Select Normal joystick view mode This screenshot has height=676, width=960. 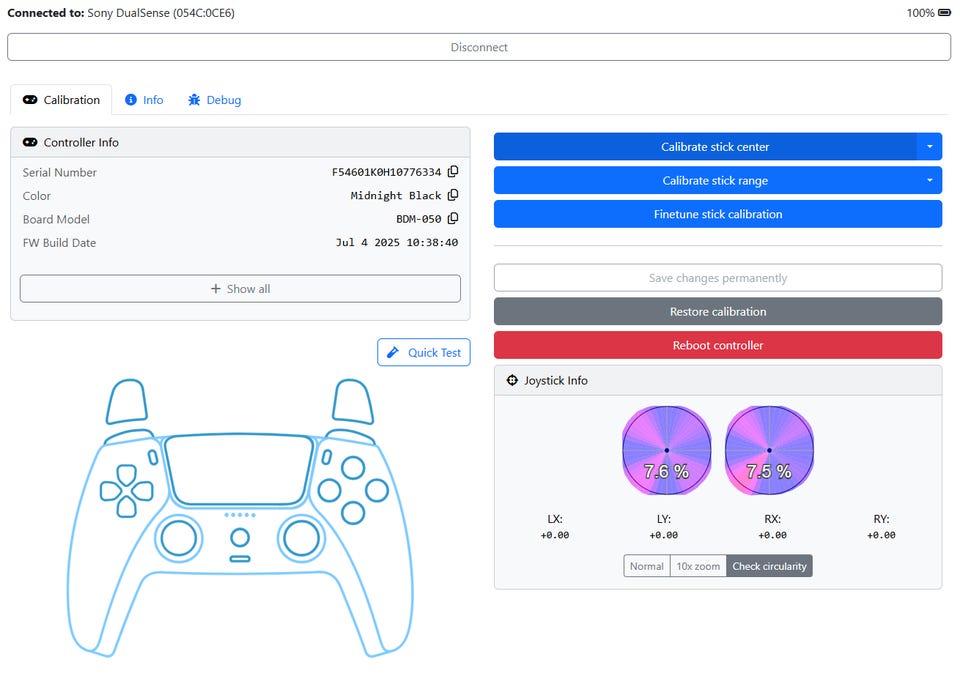(647, 566)
